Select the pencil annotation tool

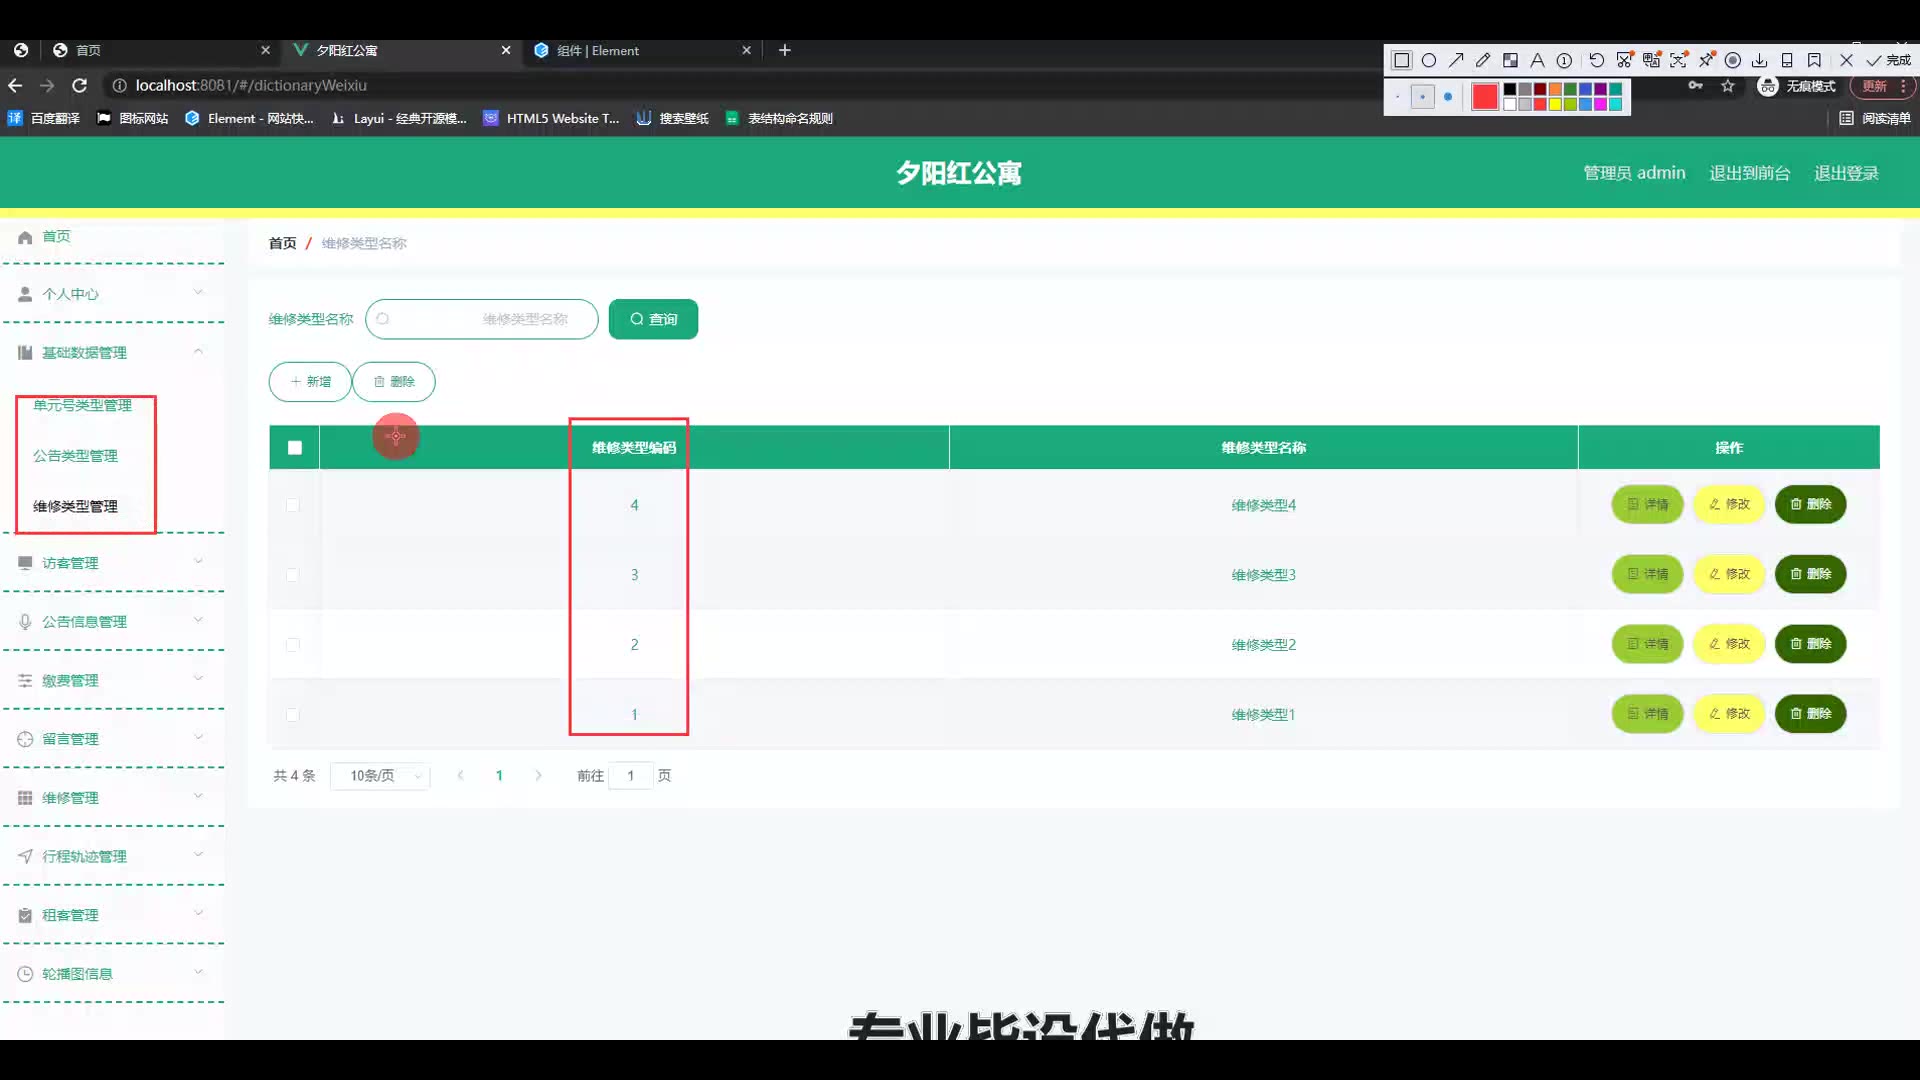(1483, 60)
